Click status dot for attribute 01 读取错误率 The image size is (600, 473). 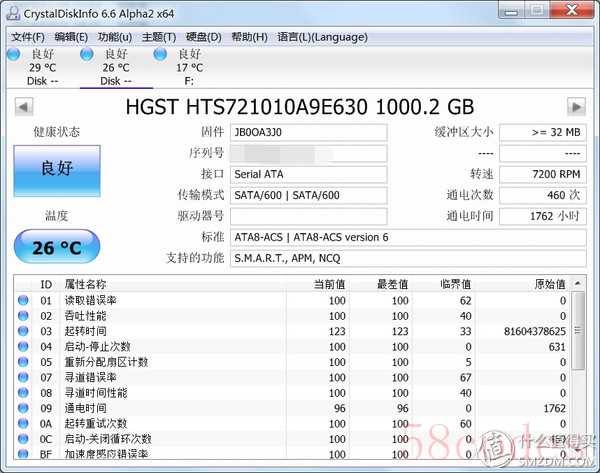23,300
